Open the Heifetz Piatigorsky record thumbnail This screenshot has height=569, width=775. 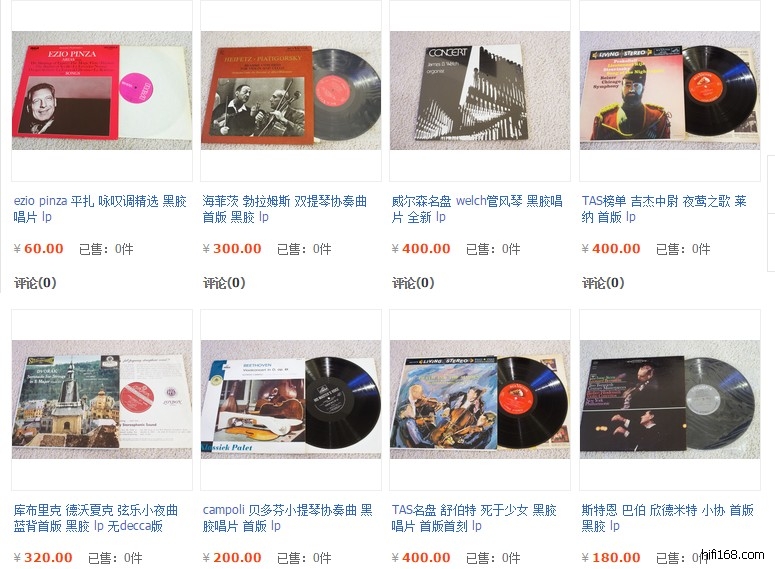[291, 90]
